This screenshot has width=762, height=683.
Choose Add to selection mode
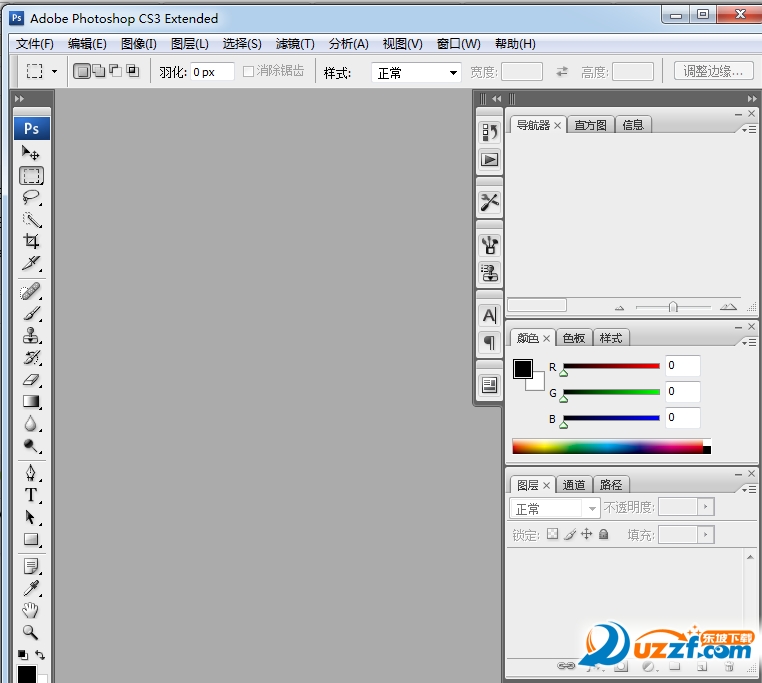(x=99, y=71)
